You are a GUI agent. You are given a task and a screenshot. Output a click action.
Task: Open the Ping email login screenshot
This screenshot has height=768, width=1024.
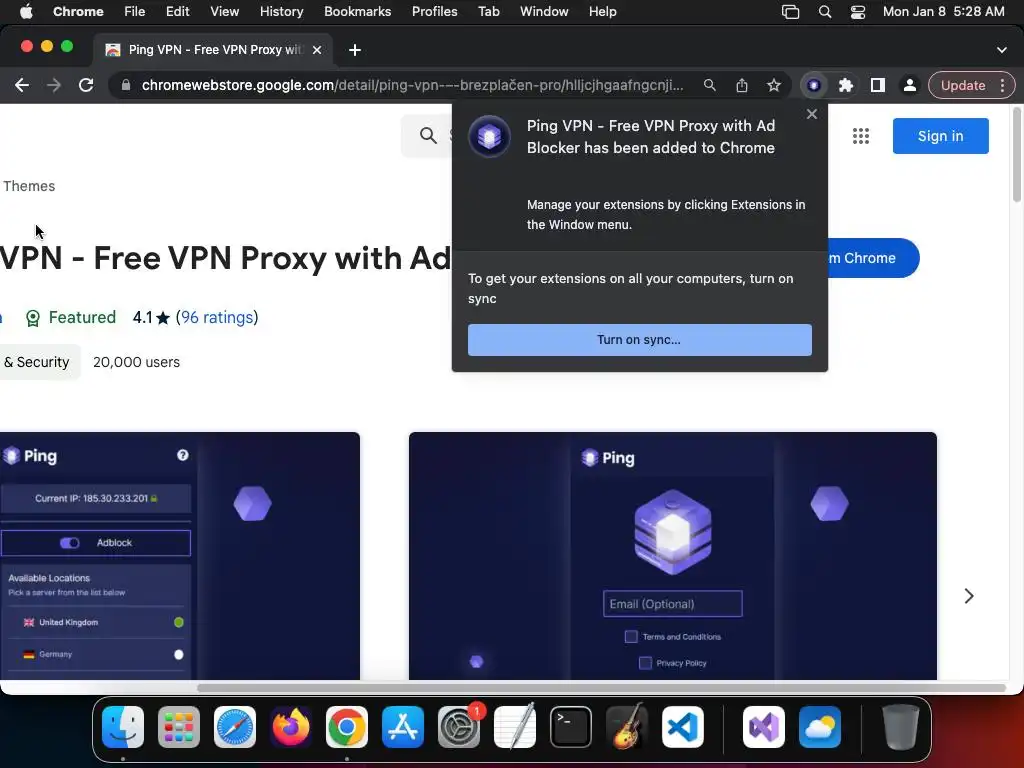point(673,556)
